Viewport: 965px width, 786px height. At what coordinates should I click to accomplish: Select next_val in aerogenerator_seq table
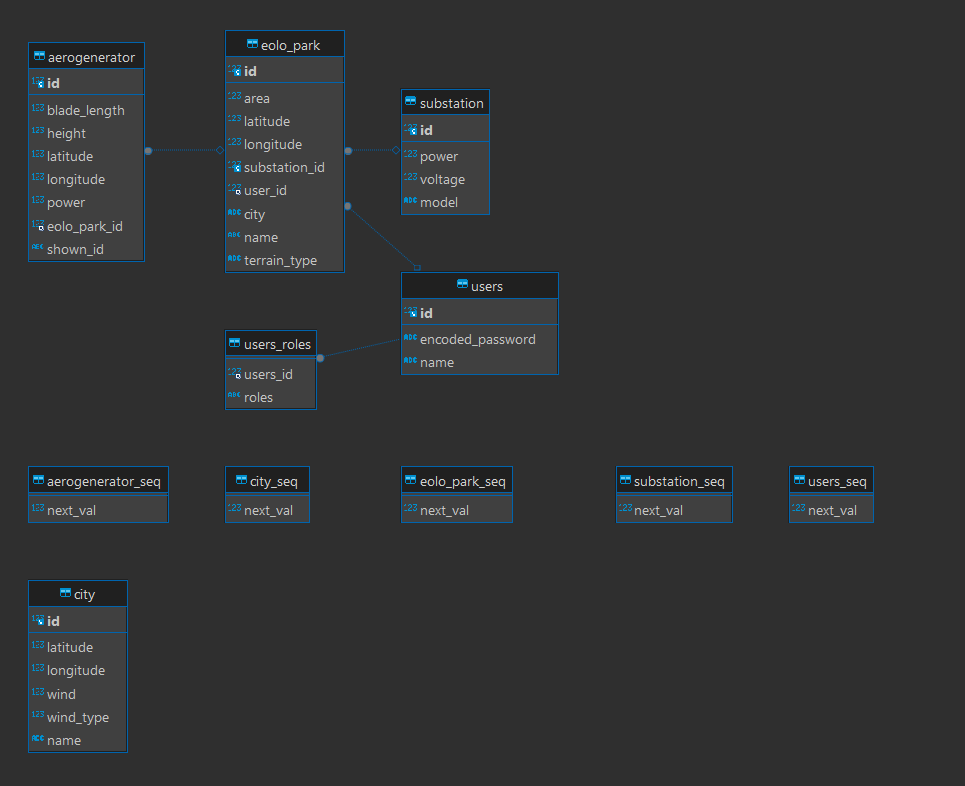[98, 510]
